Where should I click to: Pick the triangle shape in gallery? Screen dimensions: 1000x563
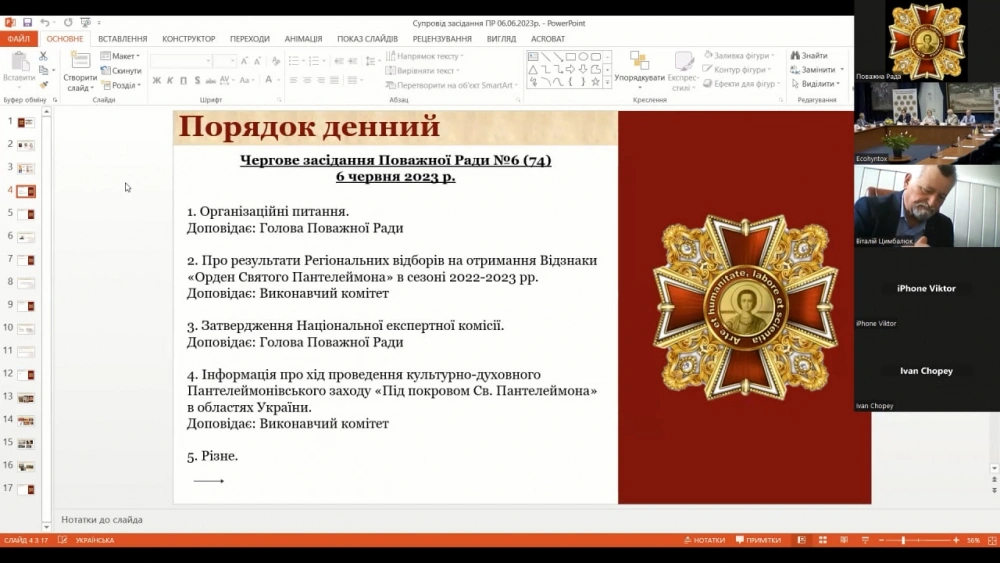[x=533, y=69]
